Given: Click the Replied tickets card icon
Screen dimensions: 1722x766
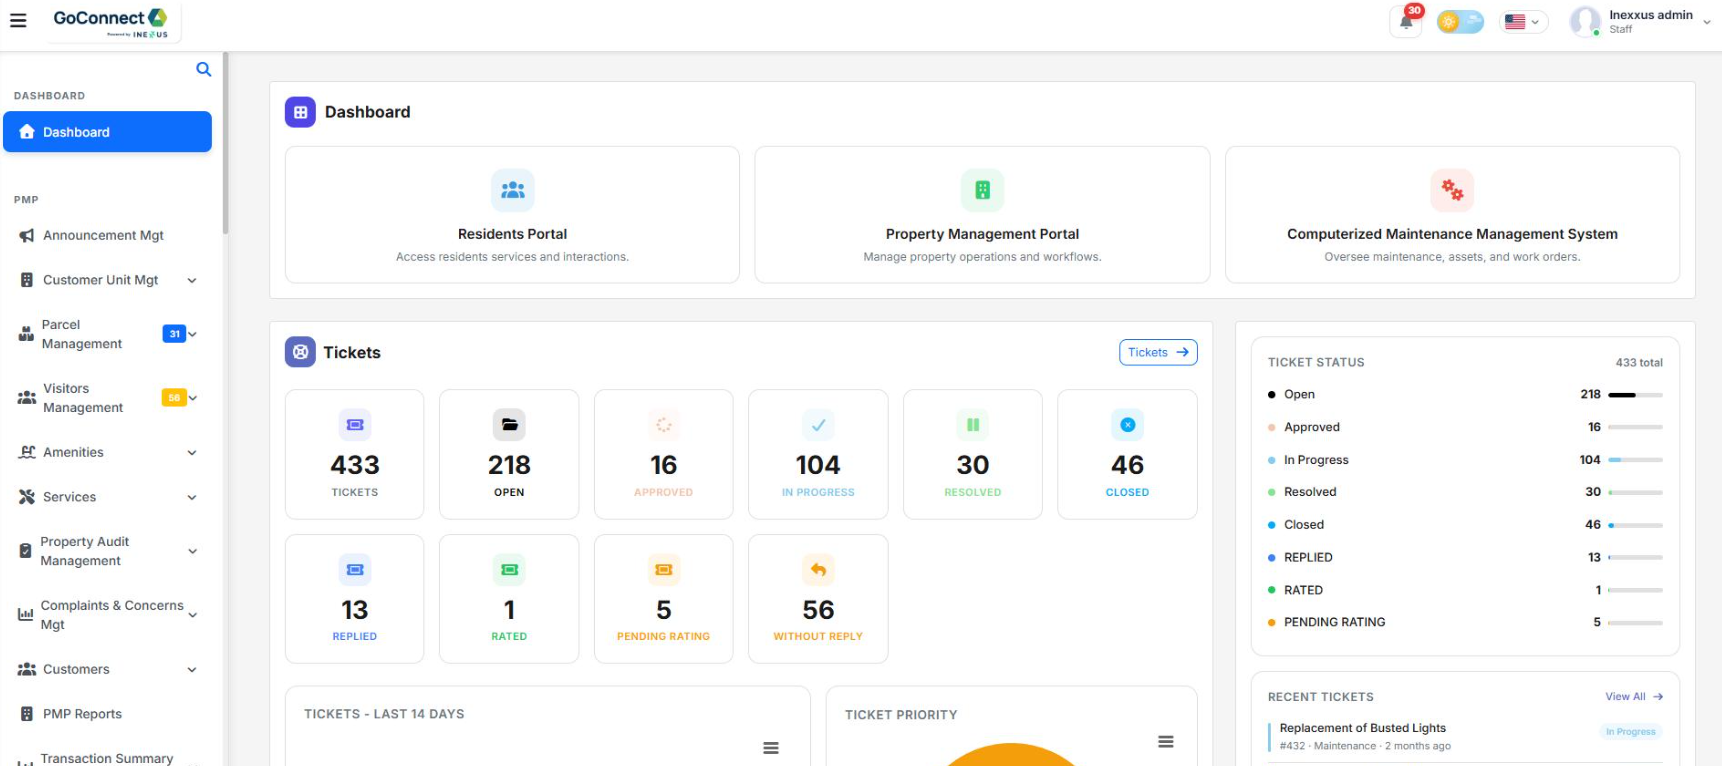Looking at the screenshot, I should [355, 570].
